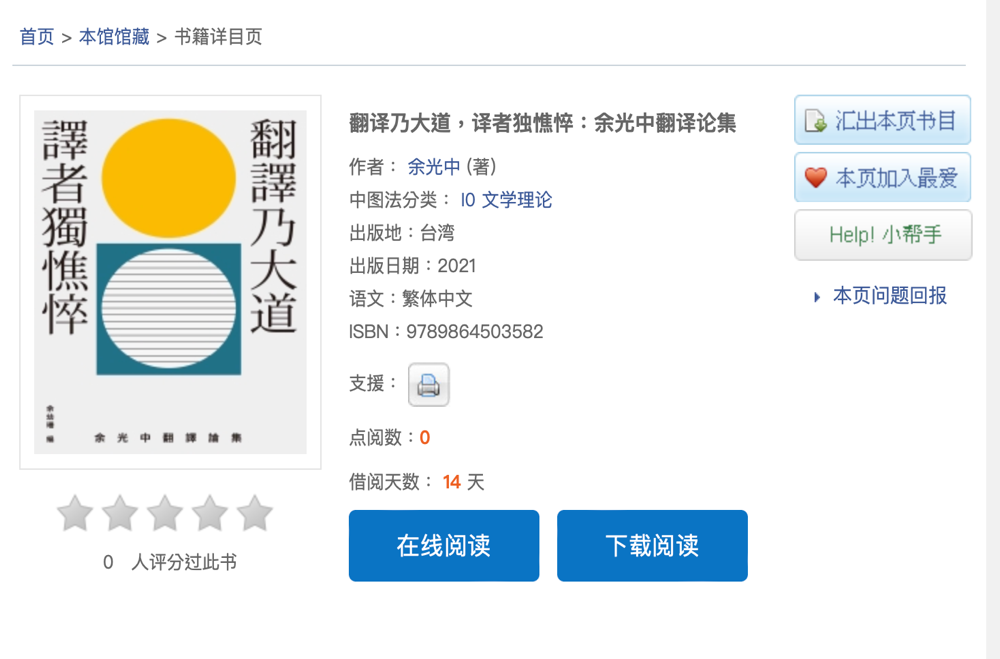
Task: Click the printer support icon
Action: tap(429, 385)
